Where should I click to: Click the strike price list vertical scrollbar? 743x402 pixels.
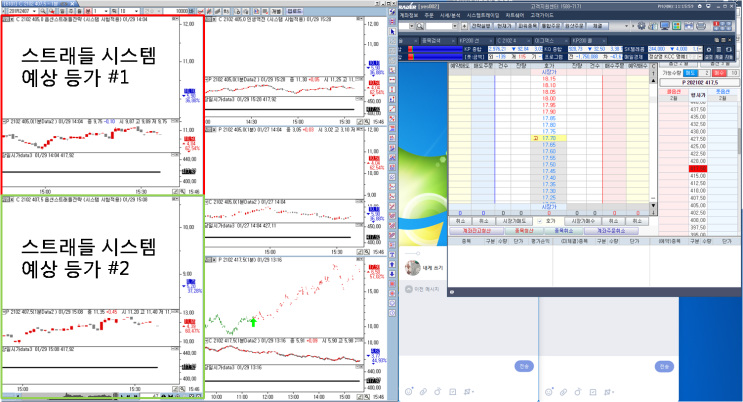tap(739, 142)
